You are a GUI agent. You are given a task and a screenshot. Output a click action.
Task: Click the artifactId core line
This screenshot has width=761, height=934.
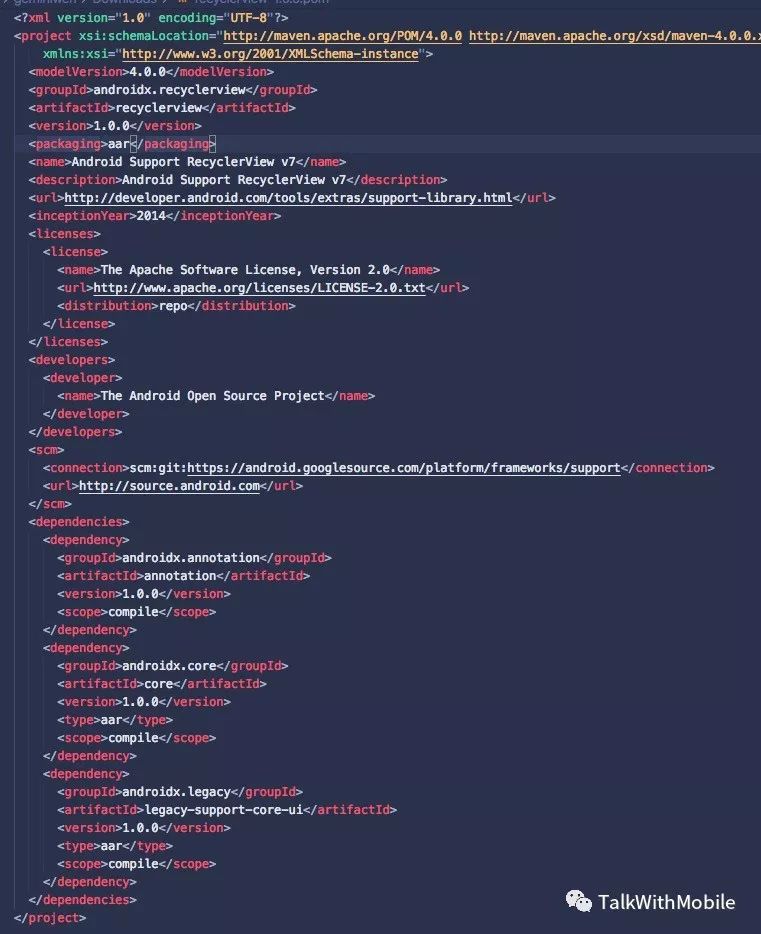(x=162, y=684)
